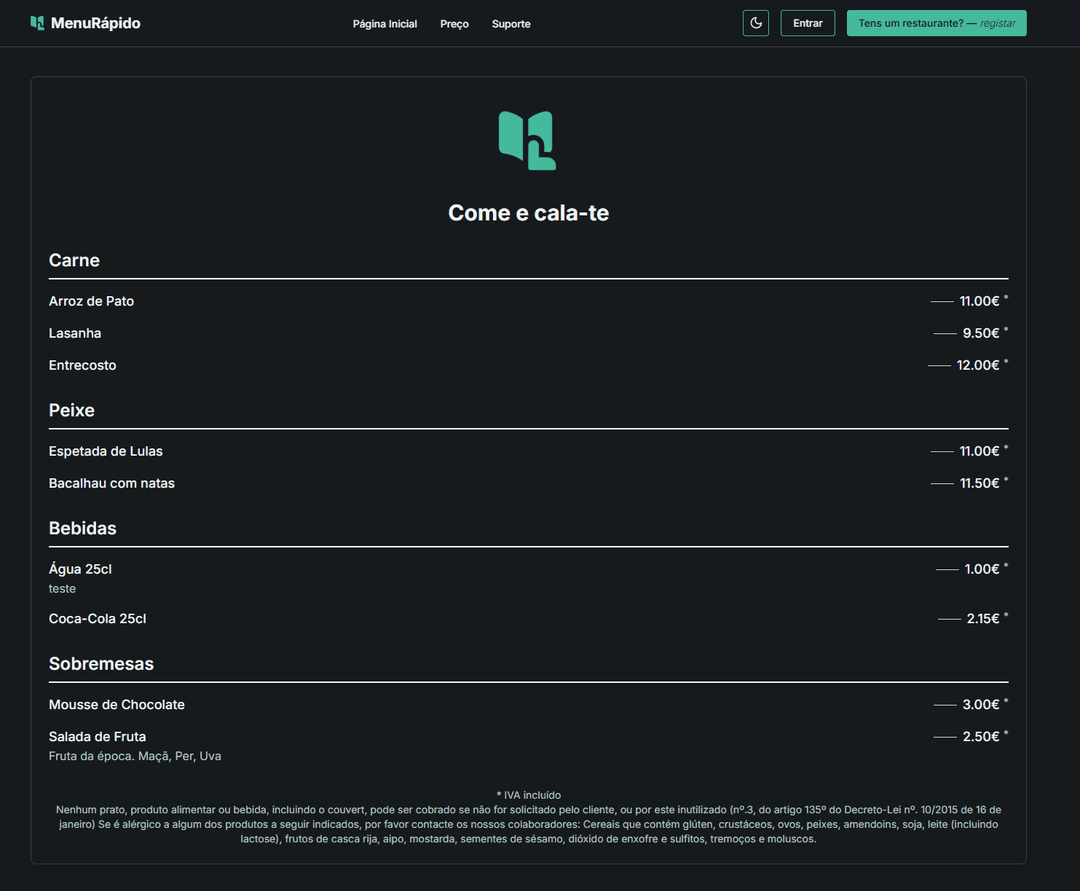Select the Coca-Cola 25cl item
The image size is (1080, 891).
point(97,618)
